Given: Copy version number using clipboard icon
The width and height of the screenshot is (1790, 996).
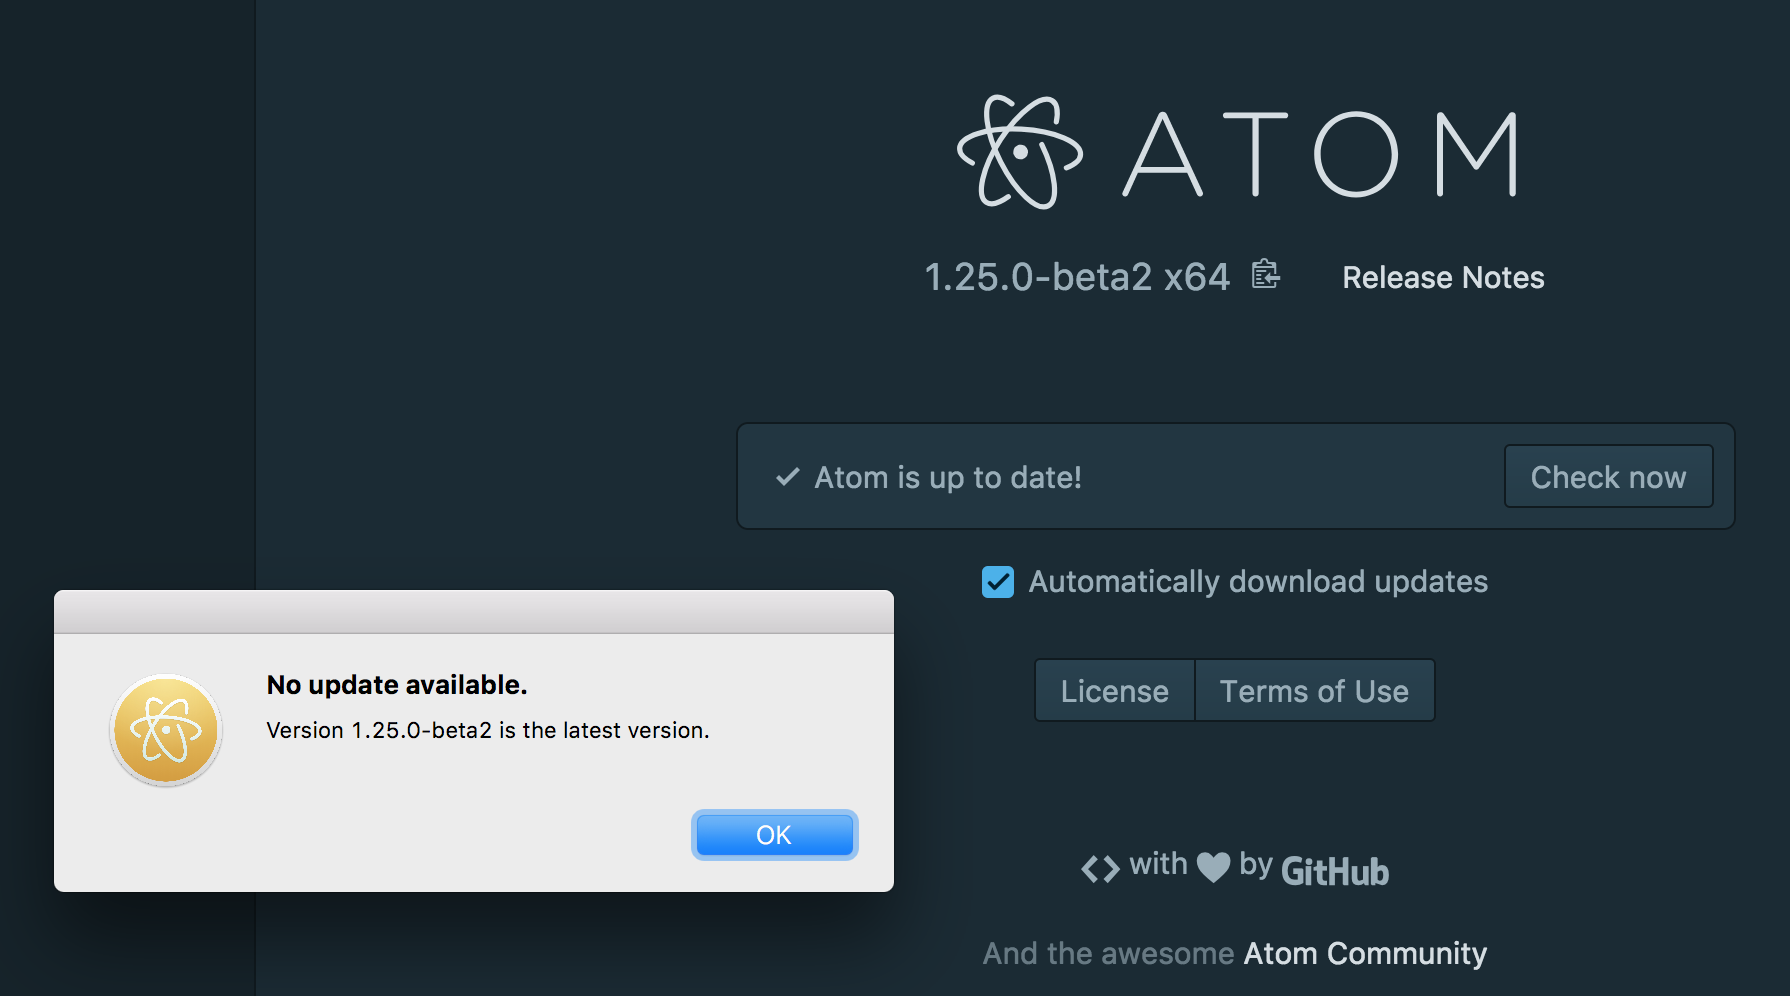Looking at the screenshot, I should (1265, 274).
